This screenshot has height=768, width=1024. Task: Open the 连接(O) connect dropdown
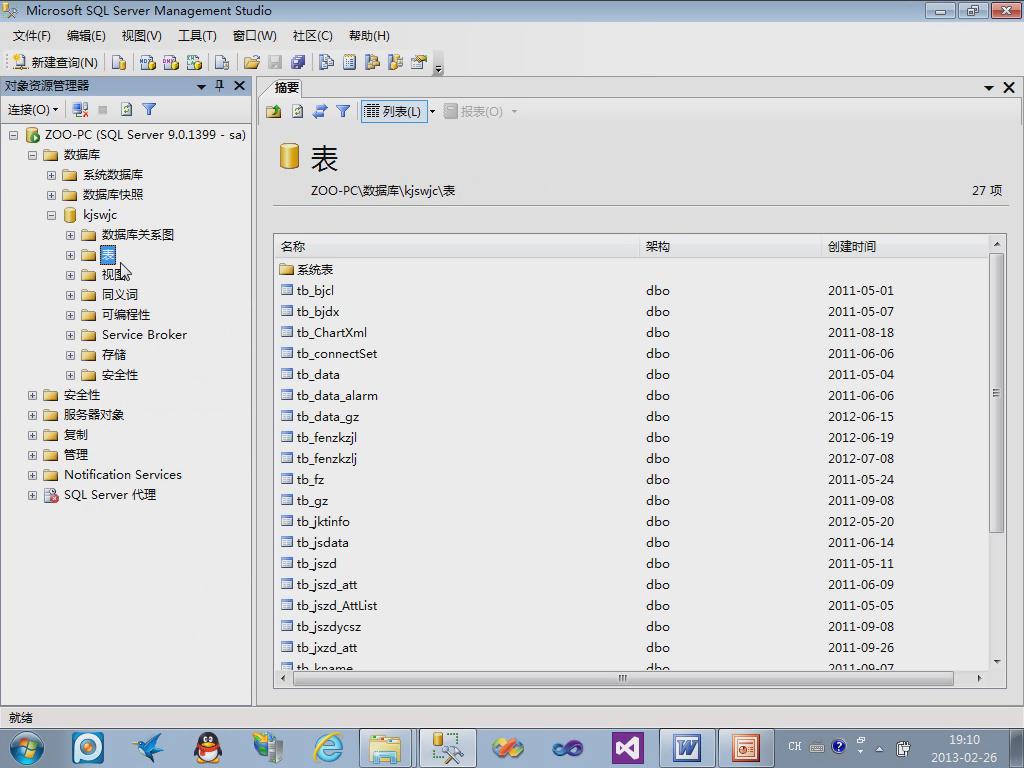pyautogui.click(x=33, y=110)
